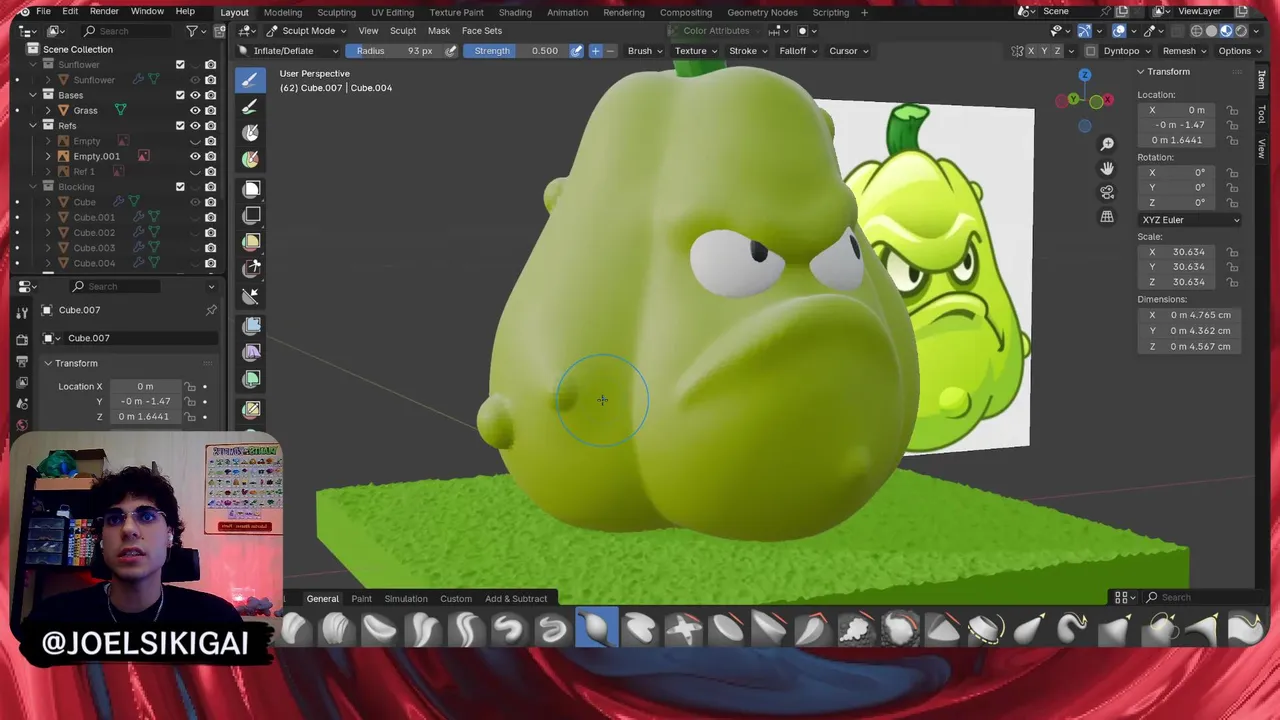The image size is (1280, 720).
Task: Click the hand pan viewport icon
Action: click(x=1107, y=168)
